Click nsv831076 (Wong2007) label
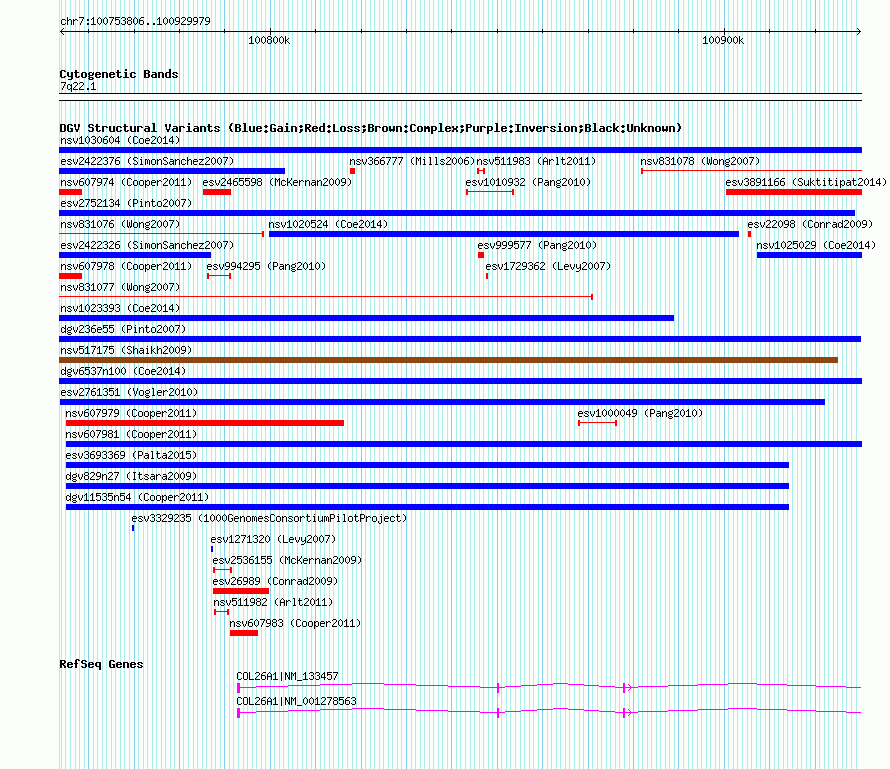Viewport: 890px width, 769px height. [x=120, y=224]
